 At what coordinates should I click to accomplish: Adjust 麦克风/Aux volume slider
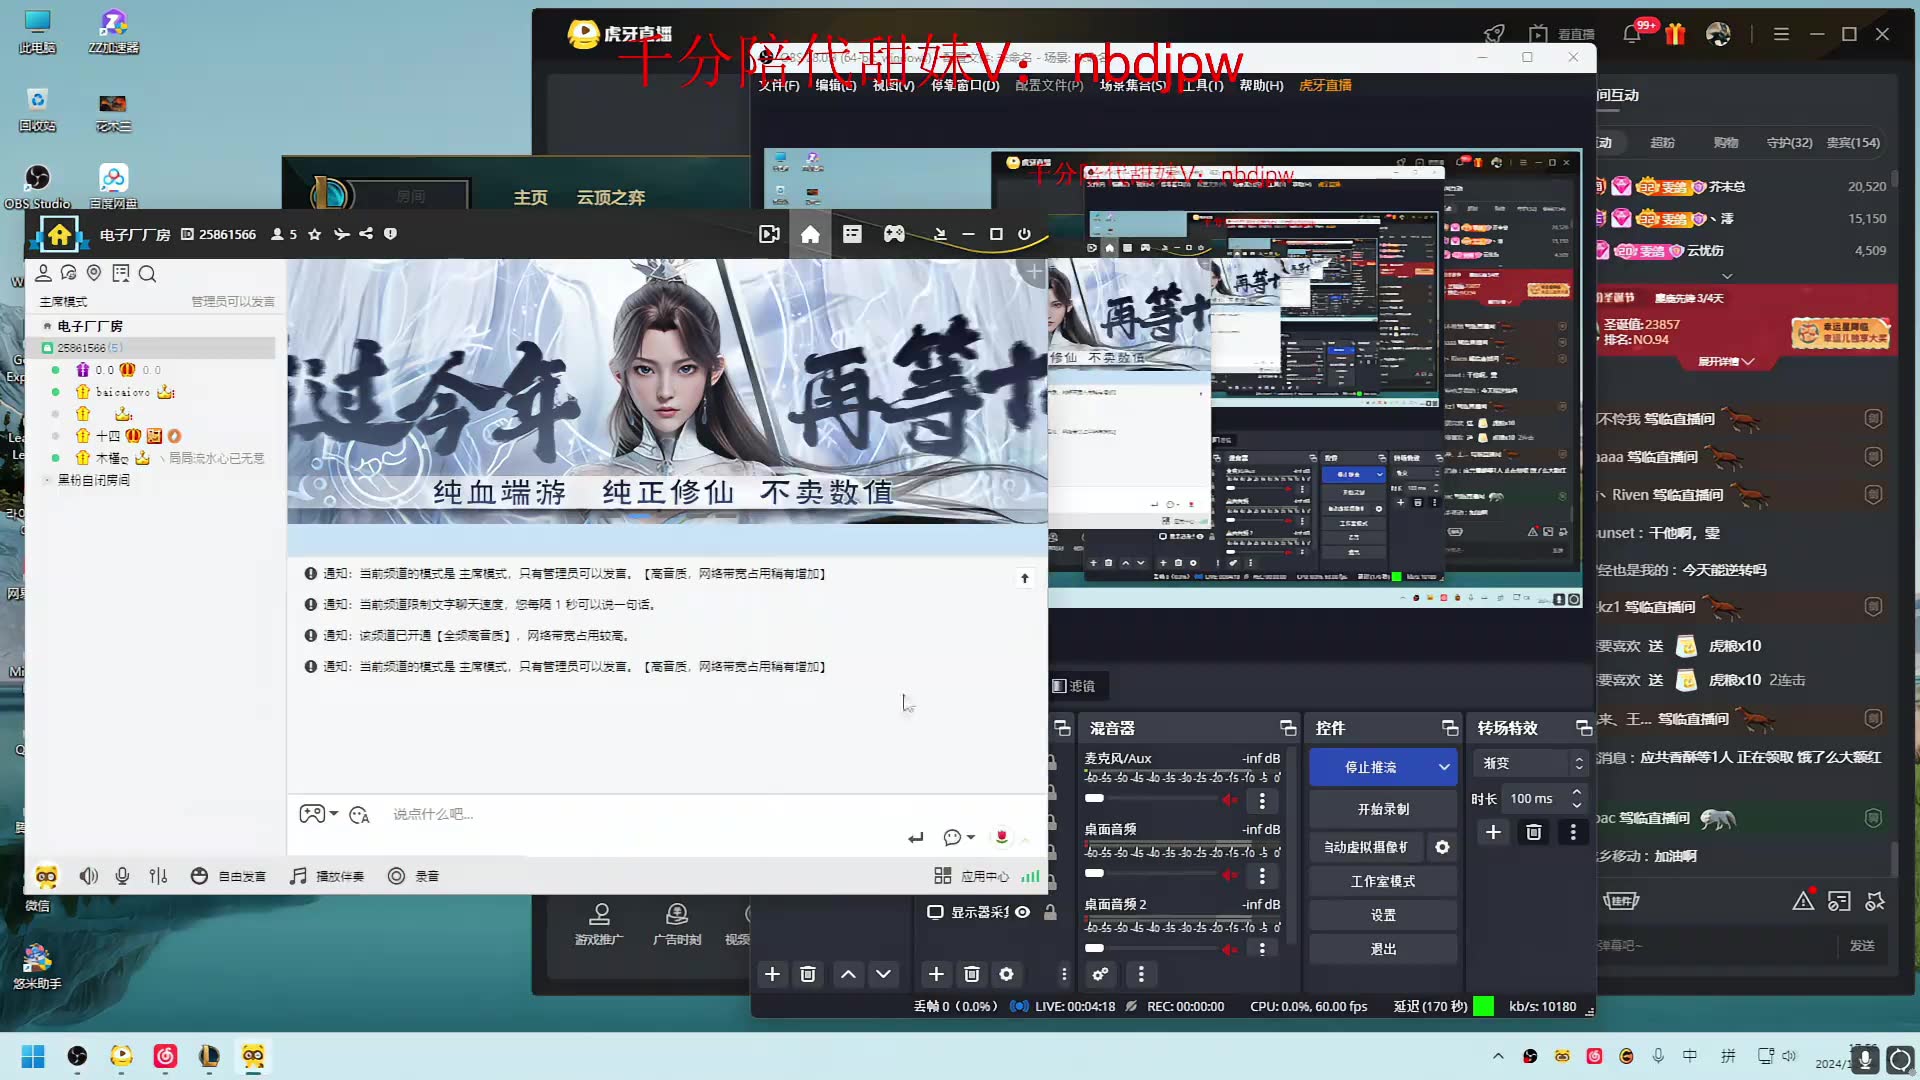coord(1150,799)
